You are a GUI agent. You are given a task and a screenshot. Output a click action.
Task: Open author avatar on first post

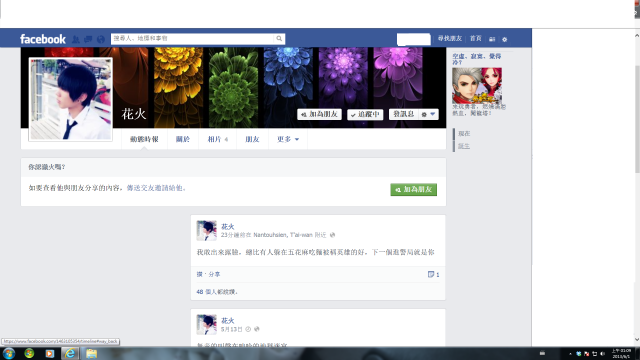(x=207, y=231)
